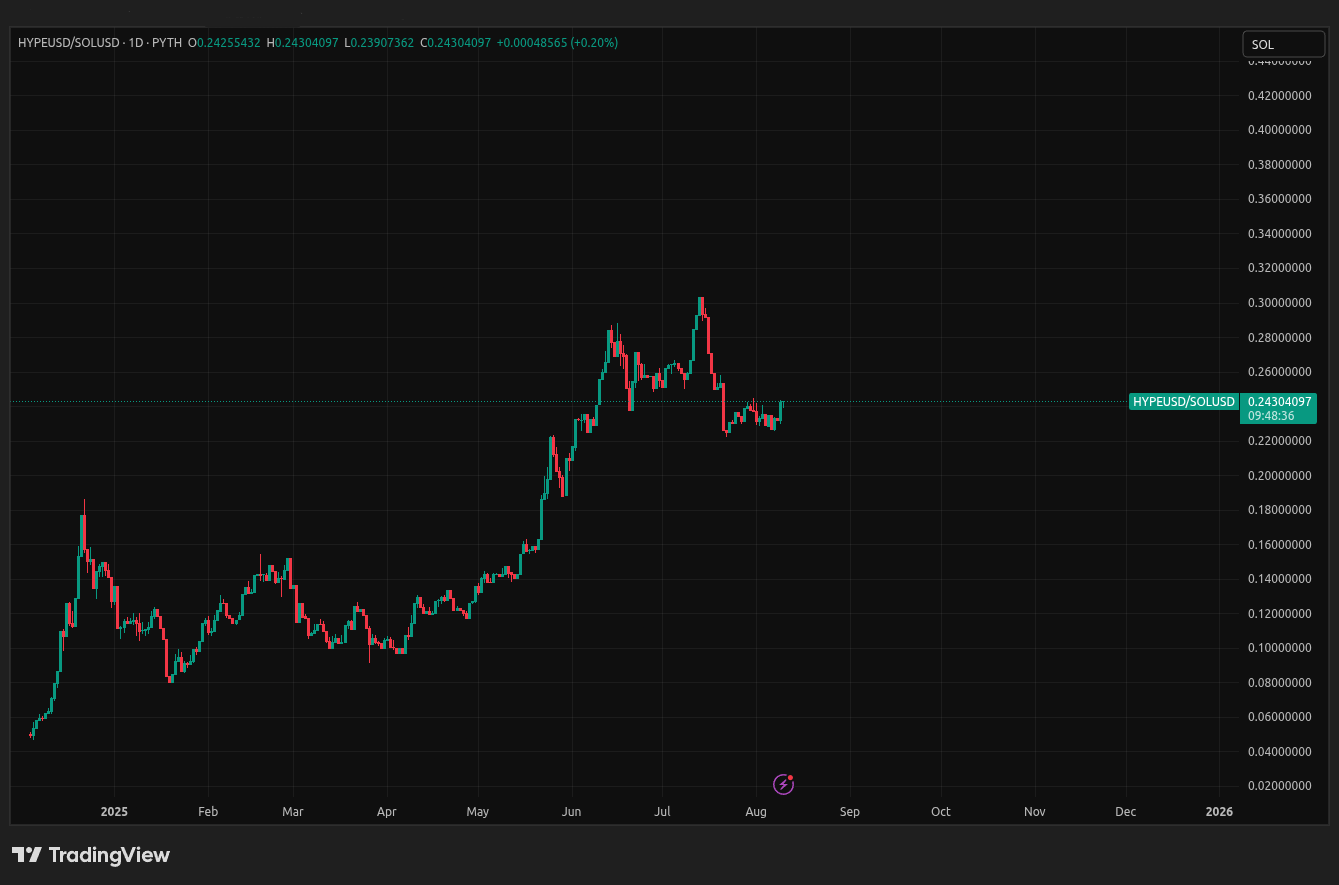Click the 0.02000000 price axis label
Image resolution: width=1339 pixels, height=885 pixels.
tap(1279, 786)
